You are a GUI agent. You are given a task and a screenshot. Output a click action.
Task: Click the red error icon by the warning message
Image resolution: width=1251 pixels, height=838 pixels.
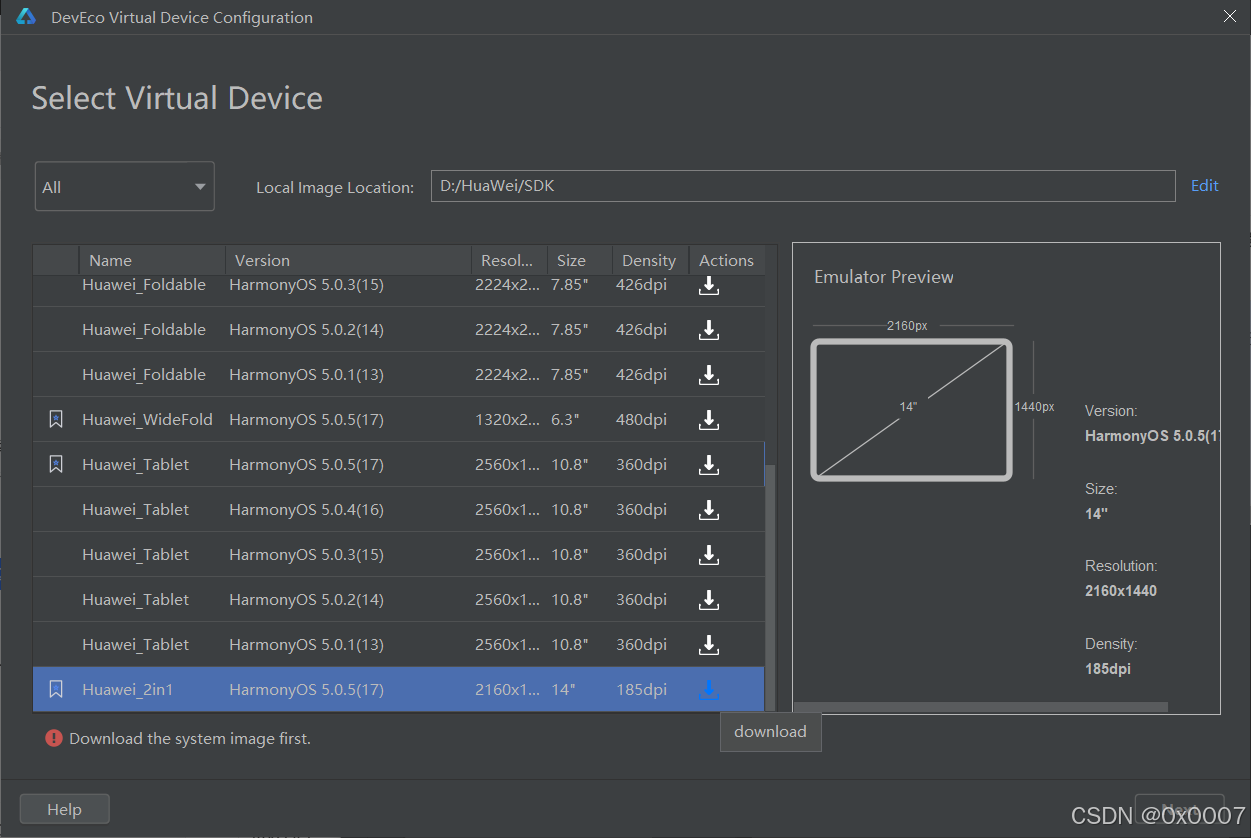(x=54, y=738)
